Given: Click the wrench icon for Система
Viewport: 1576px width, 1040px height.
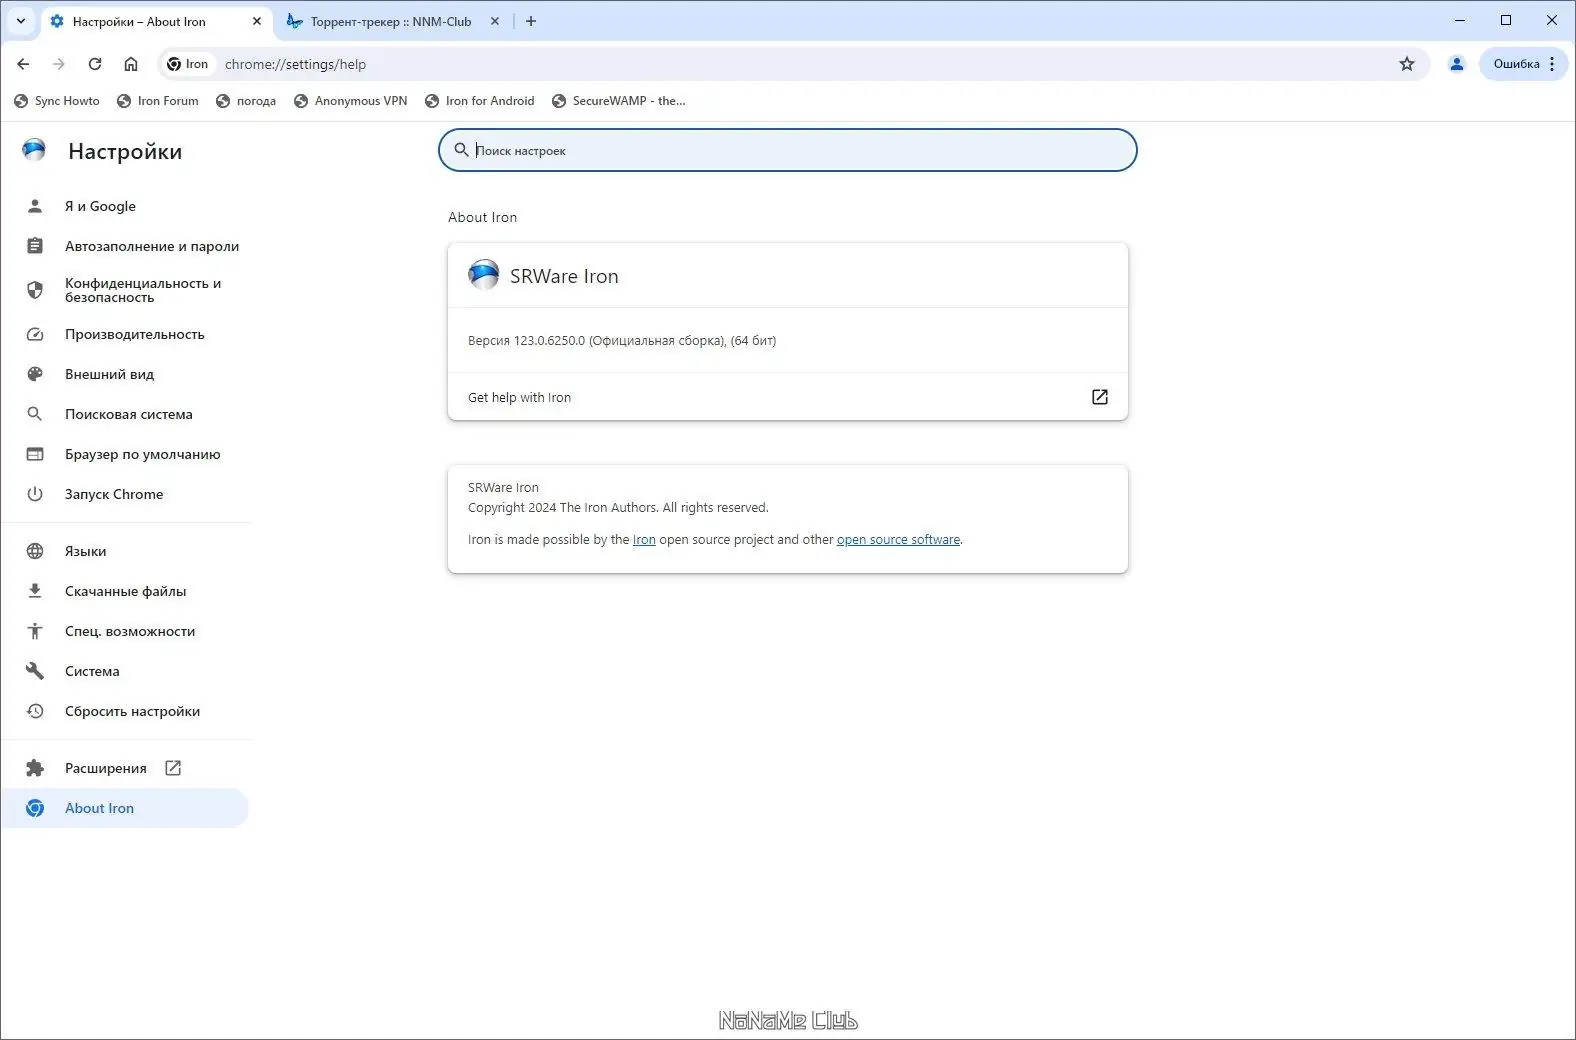Looking at the screenshot, I should (x=35, y=671).
